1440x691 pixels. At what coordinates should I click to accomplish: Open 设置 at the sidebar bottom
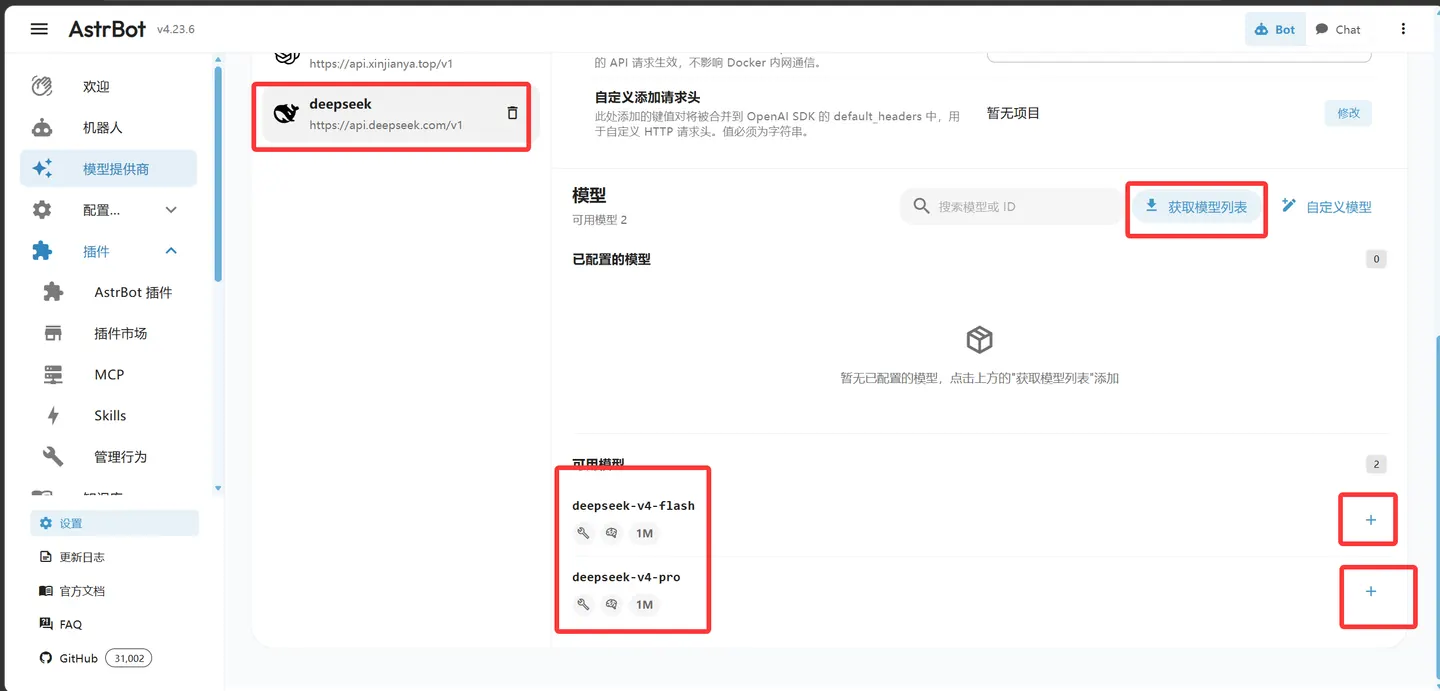coord(114,523)
